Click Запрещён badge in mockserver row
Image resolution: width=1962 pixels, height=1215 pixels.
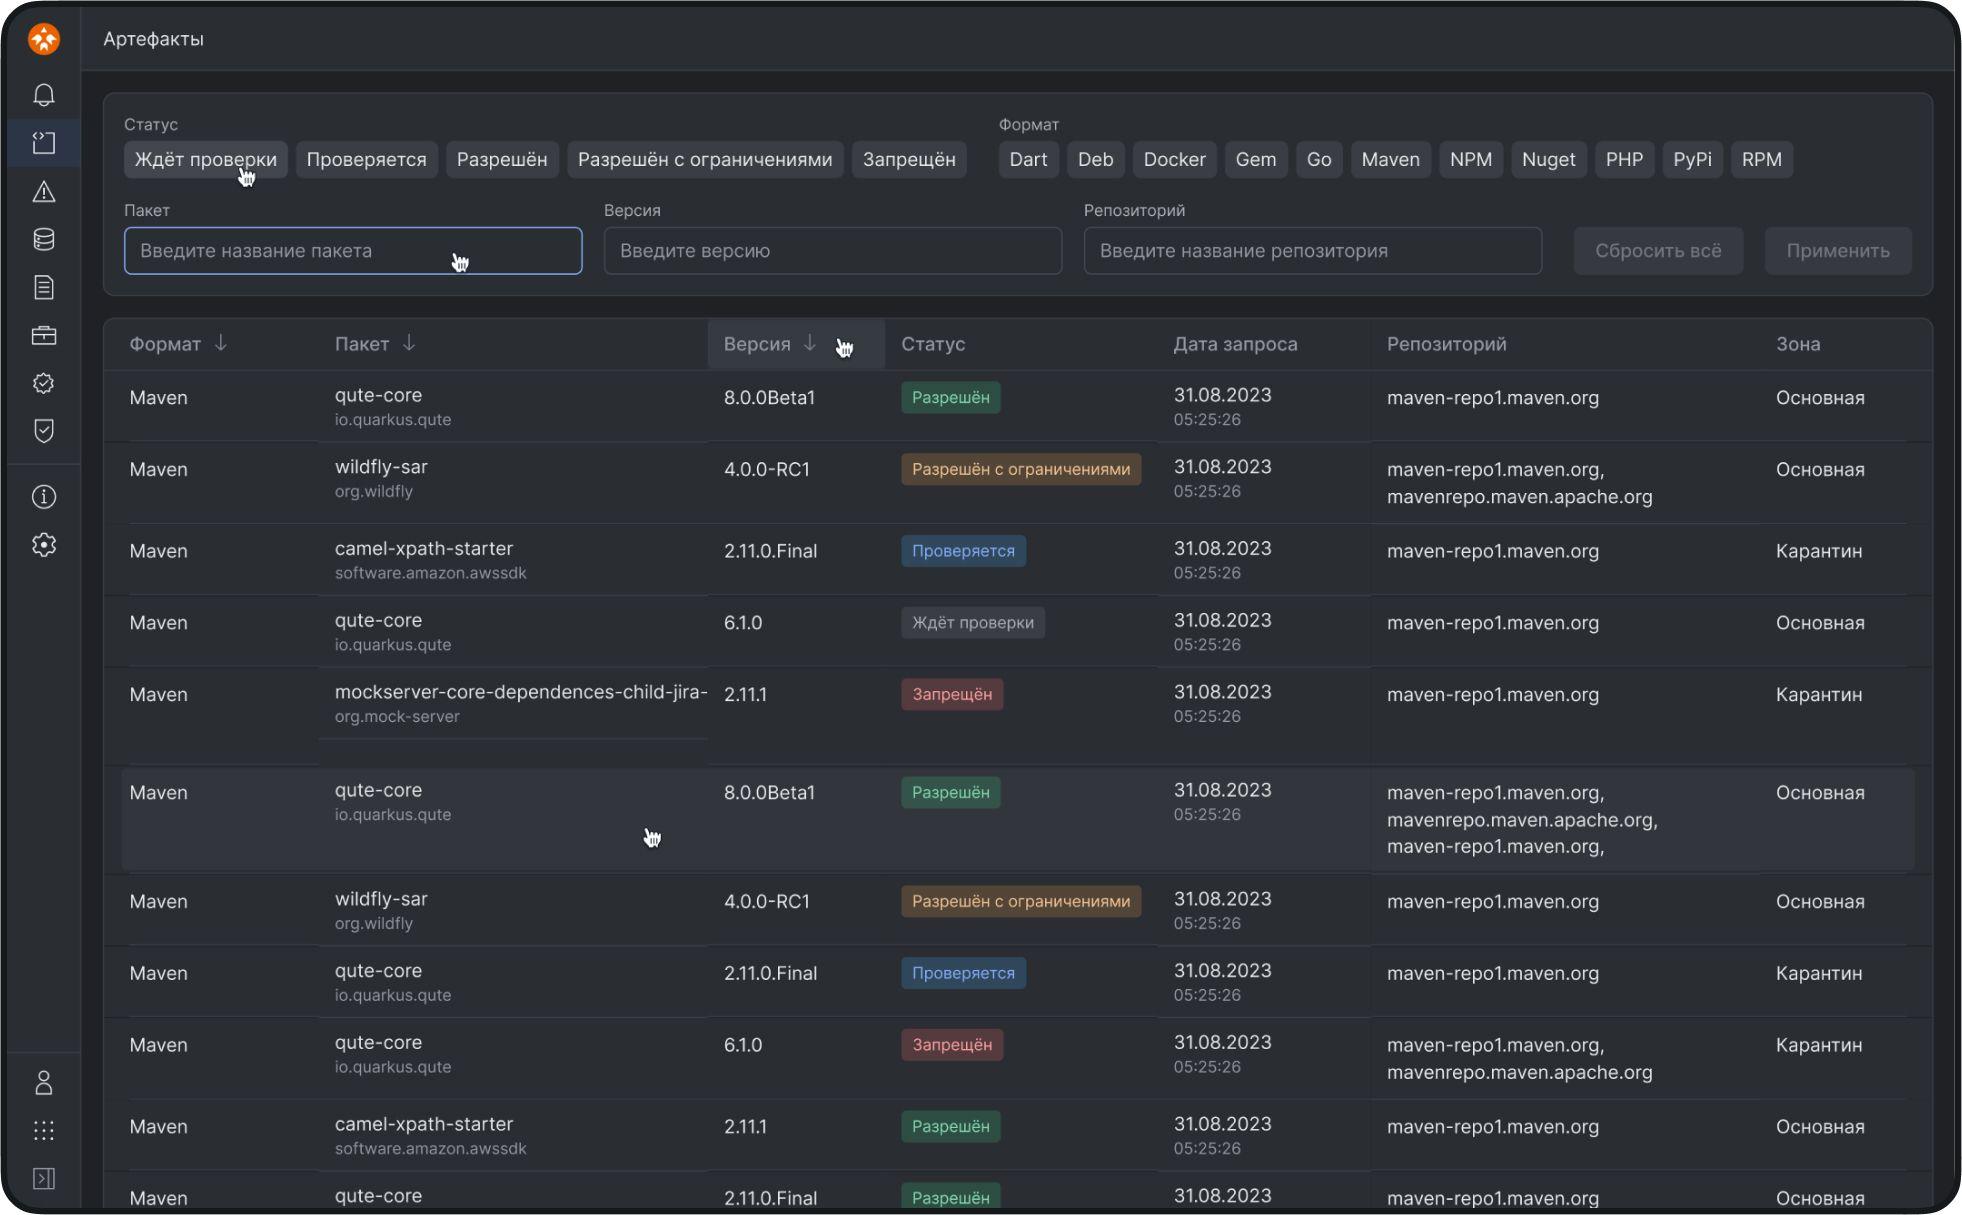[952, 695]
